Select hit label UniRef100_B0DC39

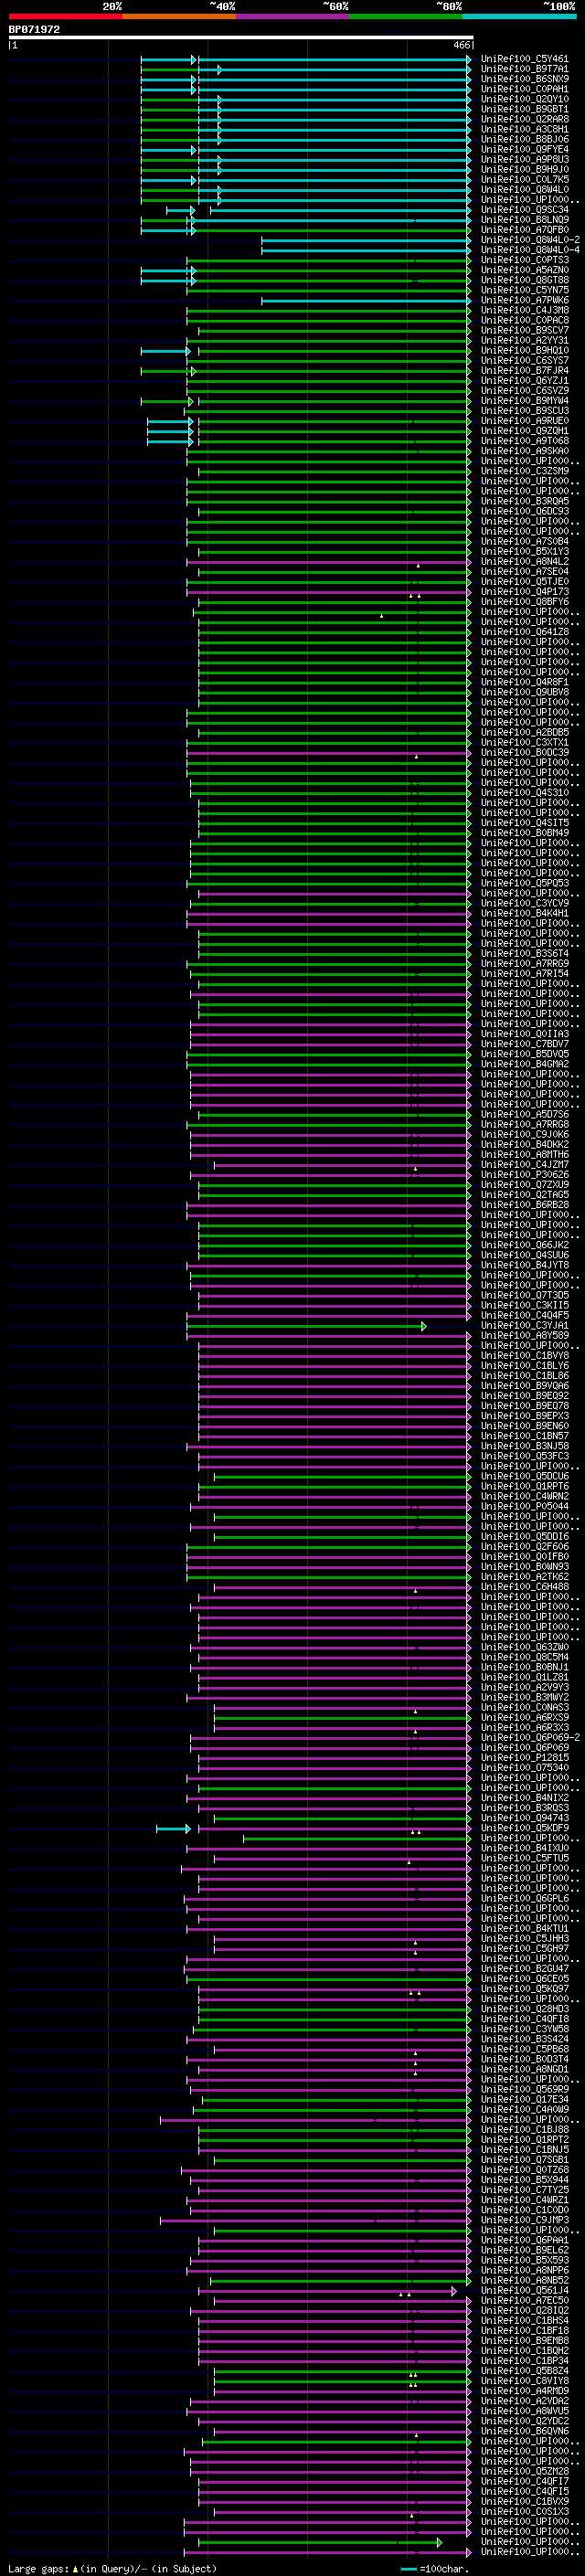[x=525, y=753]
